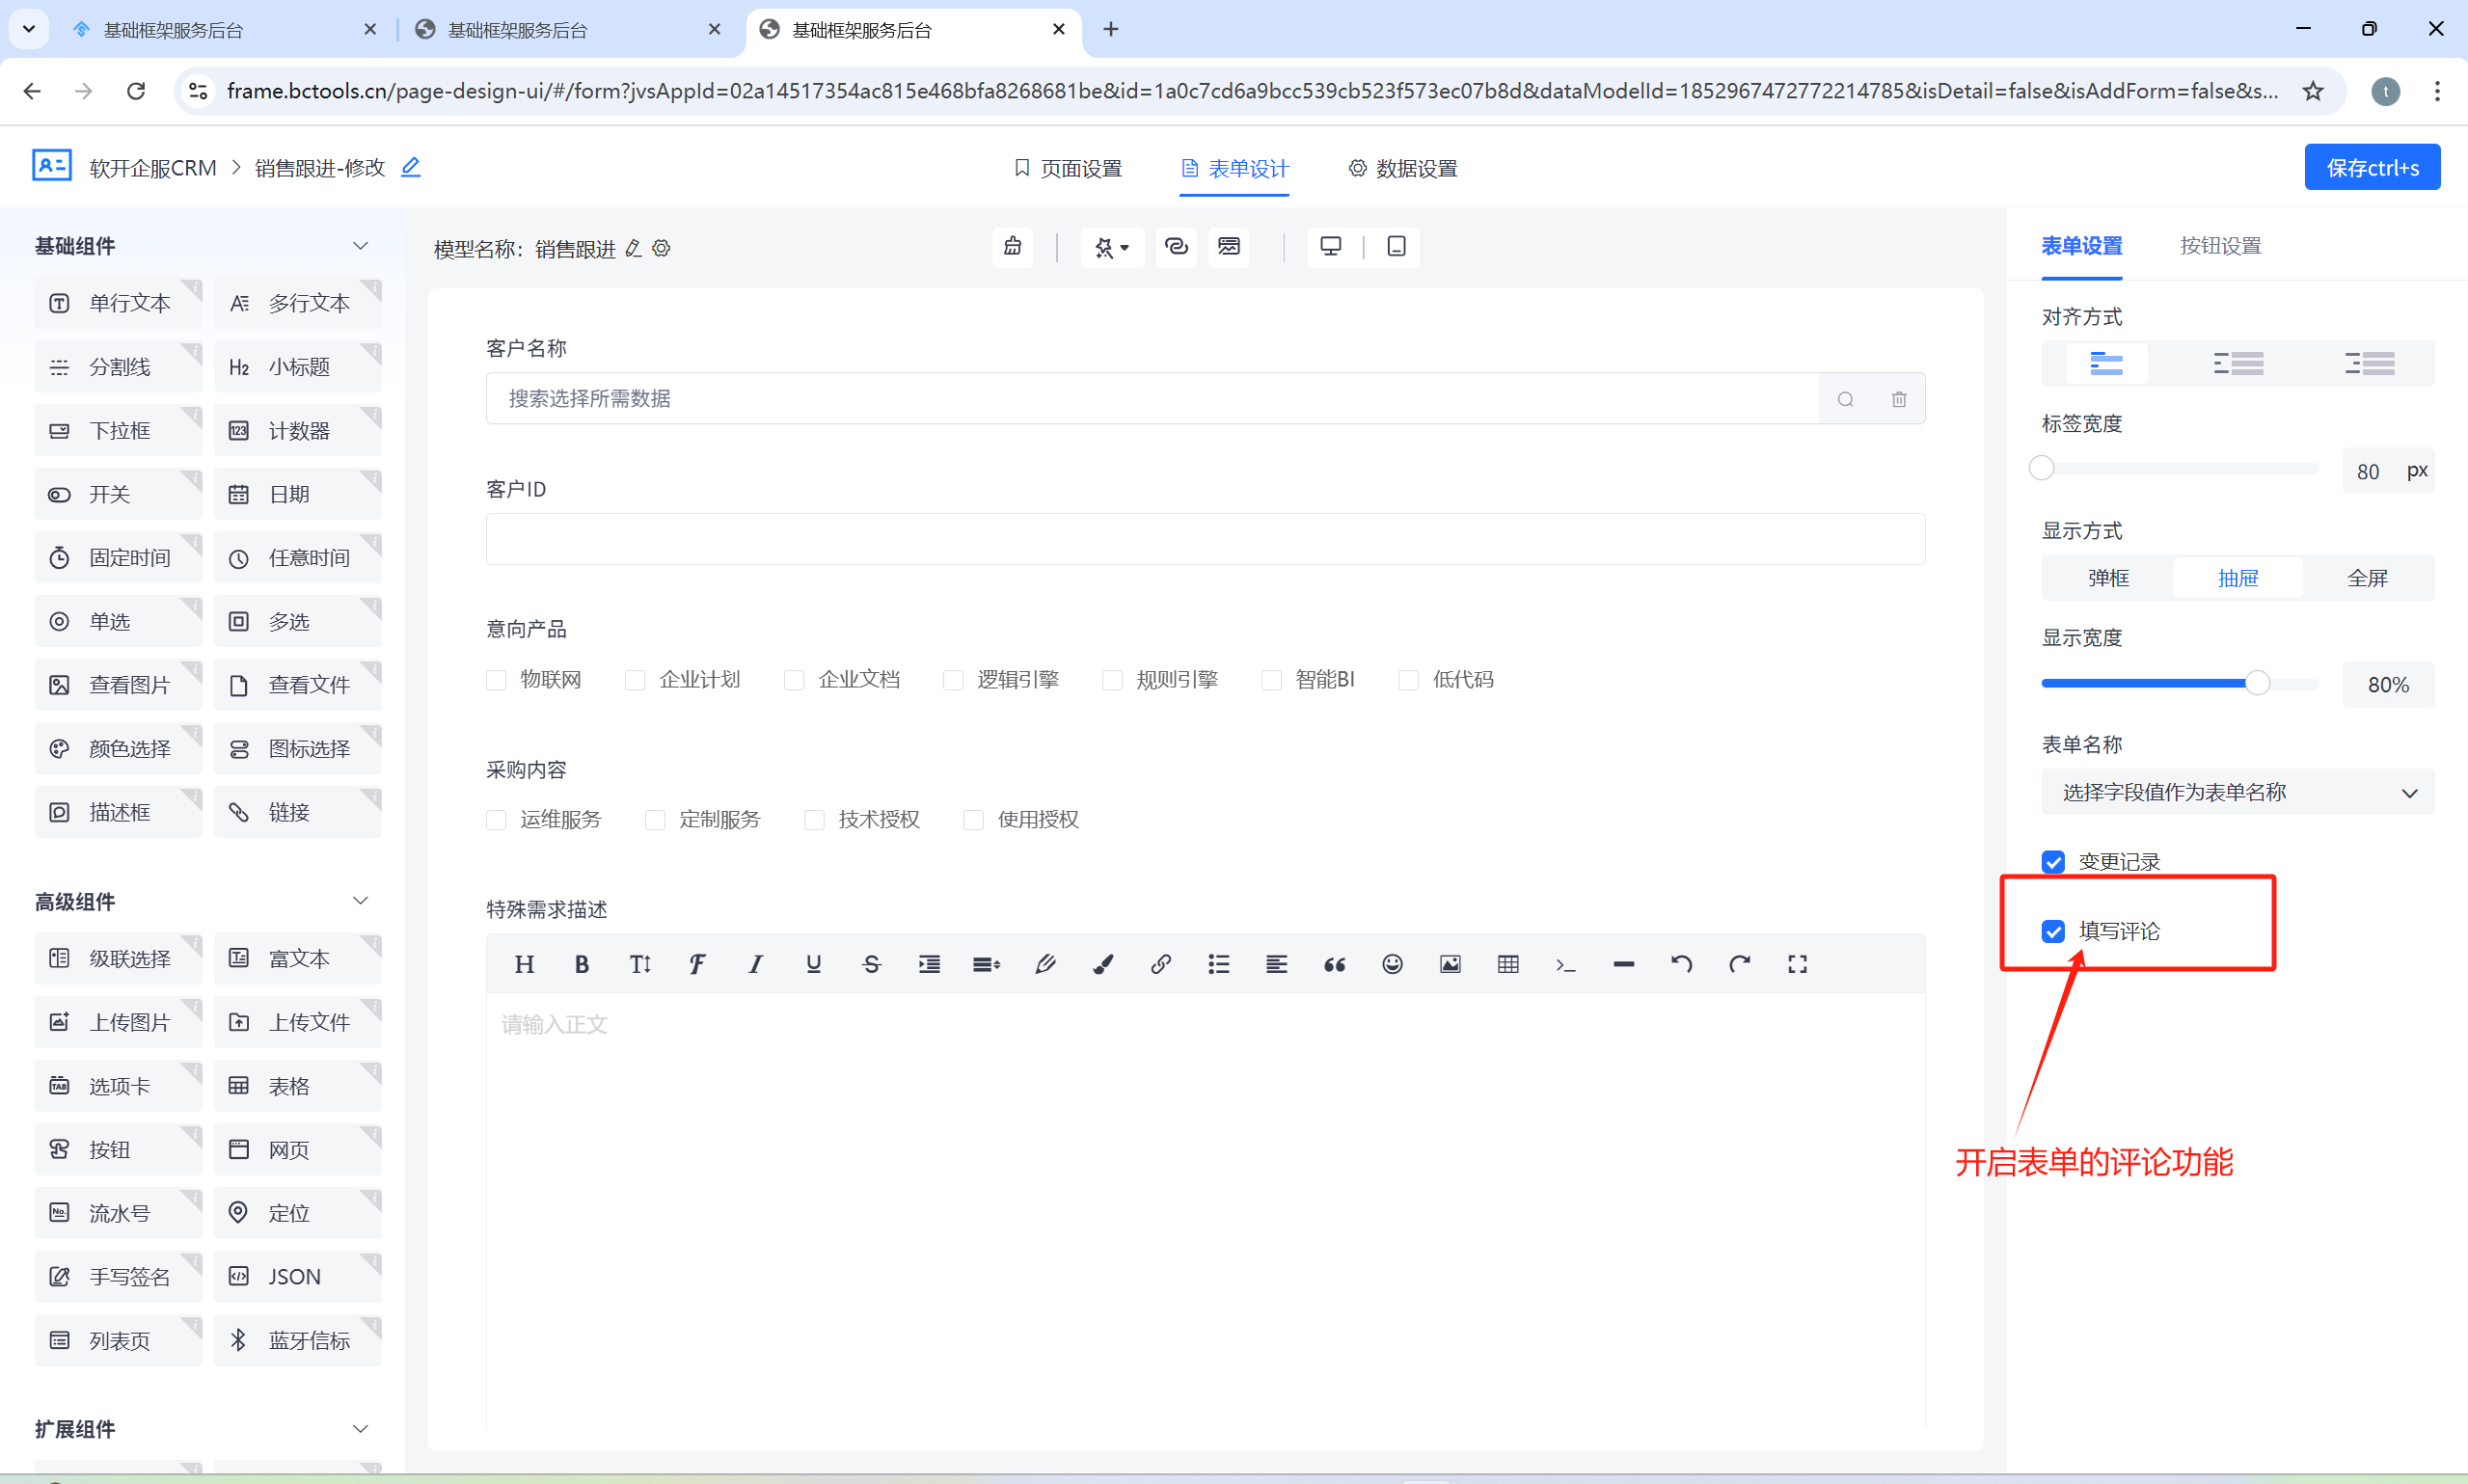The height and width of the screenshot is (1484, 2468).
Task: Click the text color pen icon
Action: pos(1046,964)
